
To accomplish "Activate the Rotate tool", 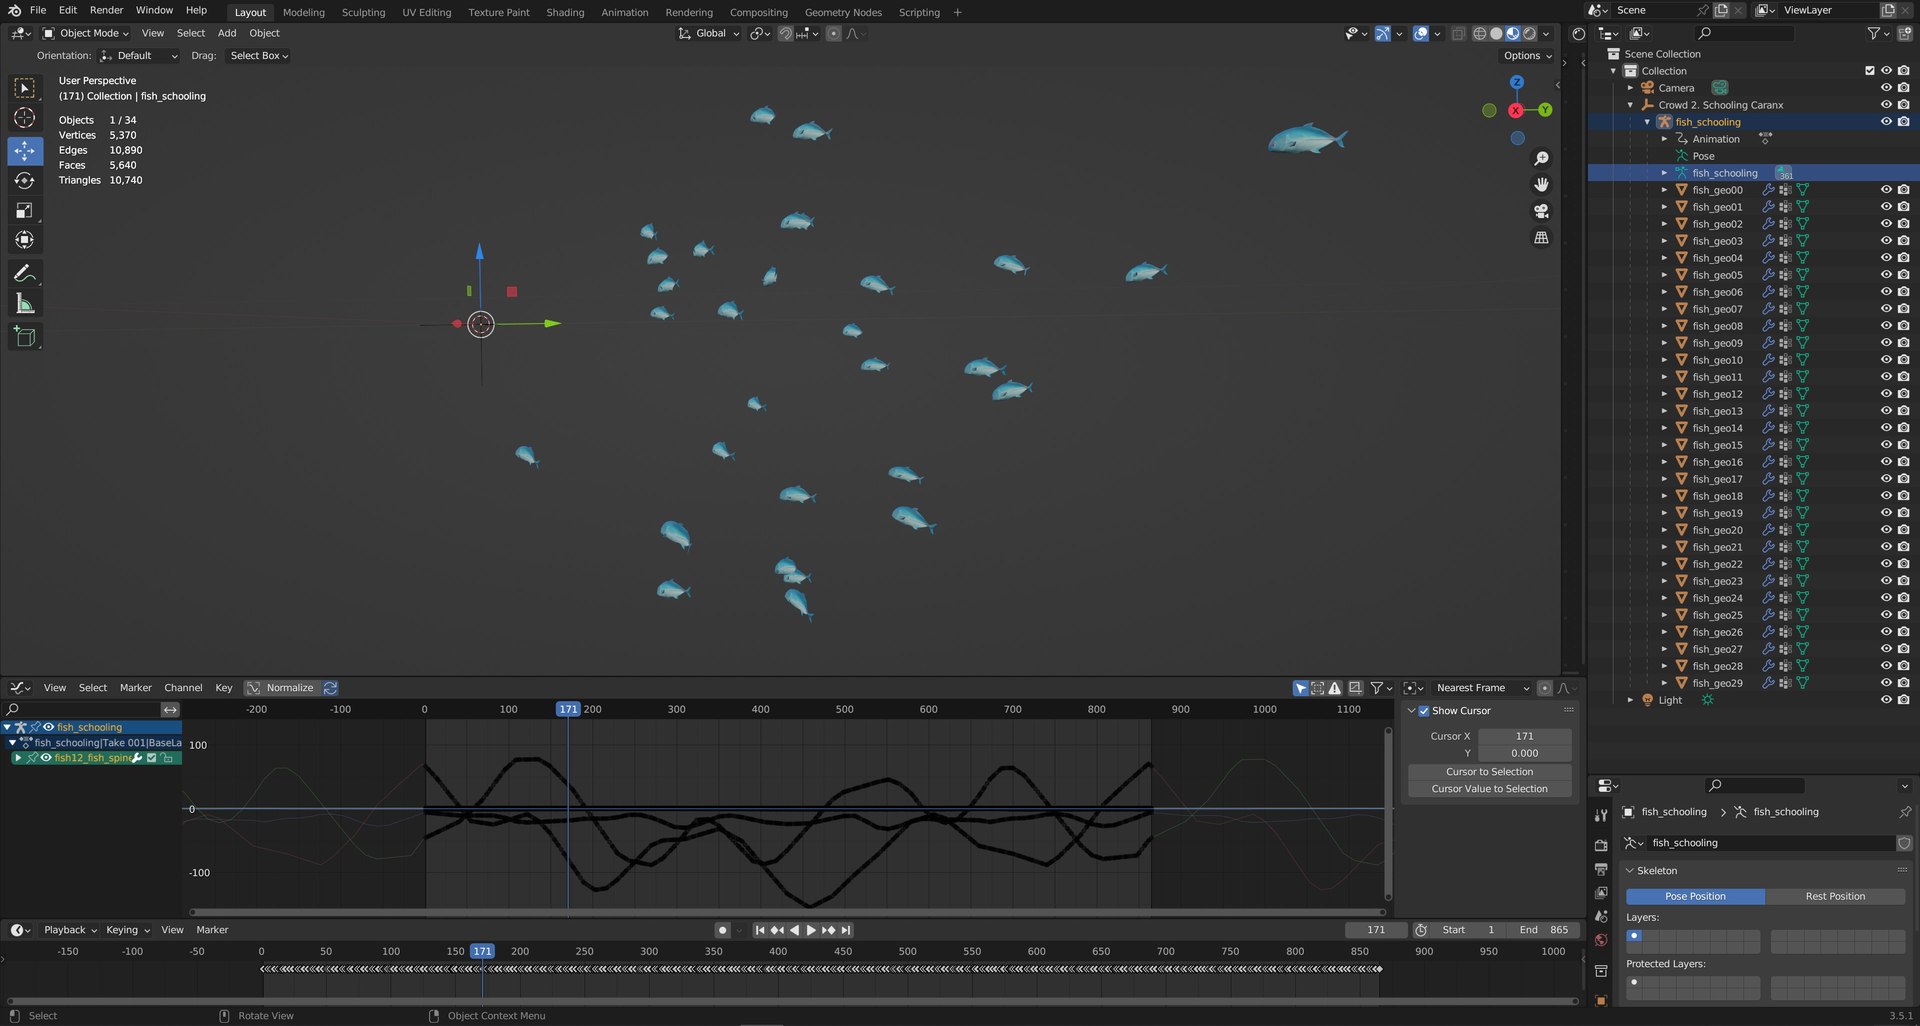I will 25,181.
